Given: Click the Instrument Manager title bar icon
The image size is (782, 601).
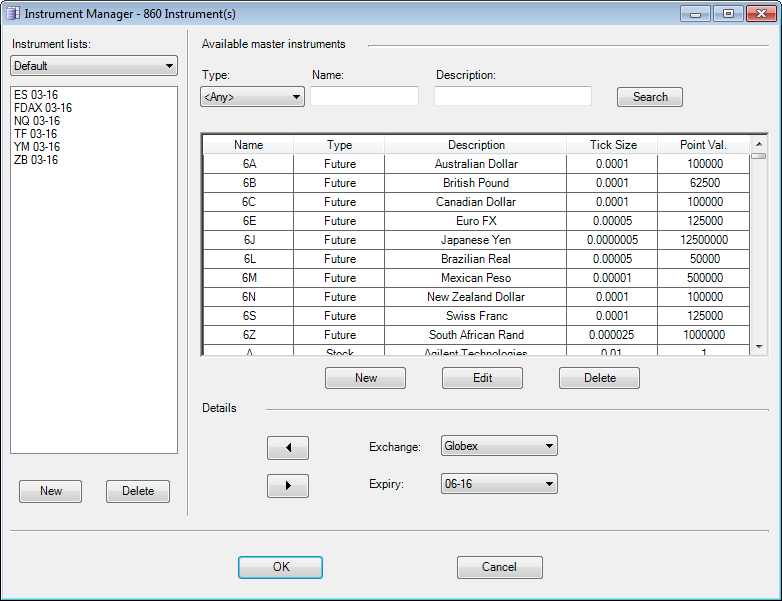Looking at the screenshot, I should [13, 13].
